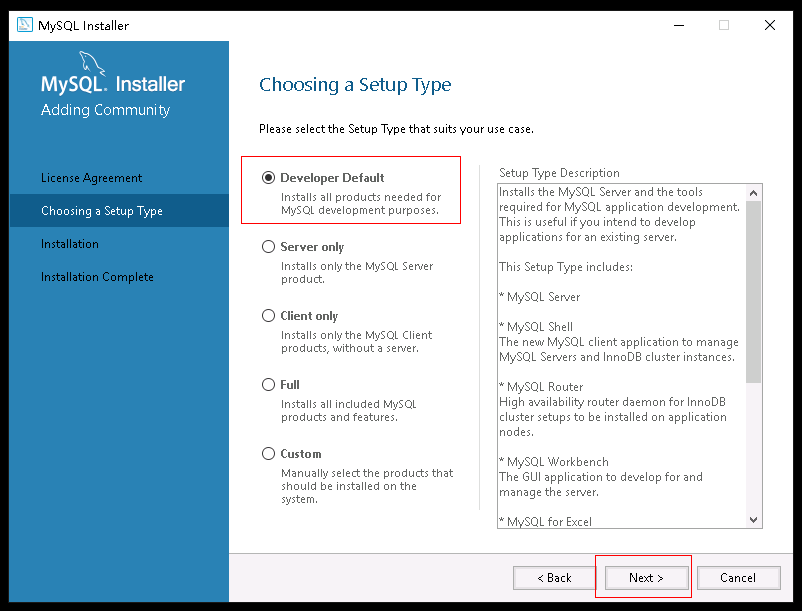
Task: Click description scrollbar down arrow
Action: (x=753, y=520)
